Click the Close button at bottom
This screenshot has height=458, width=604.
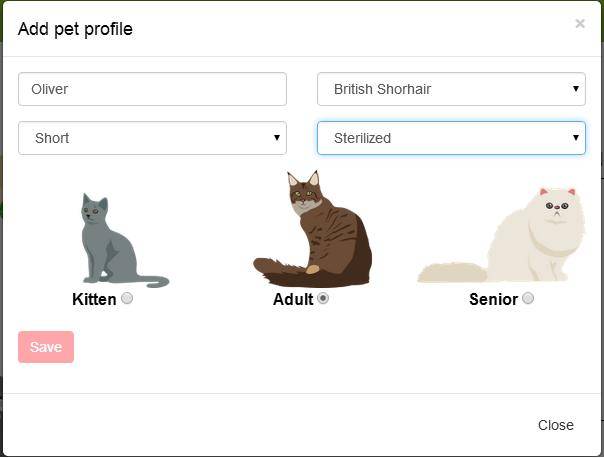click(x=555, y=425)
